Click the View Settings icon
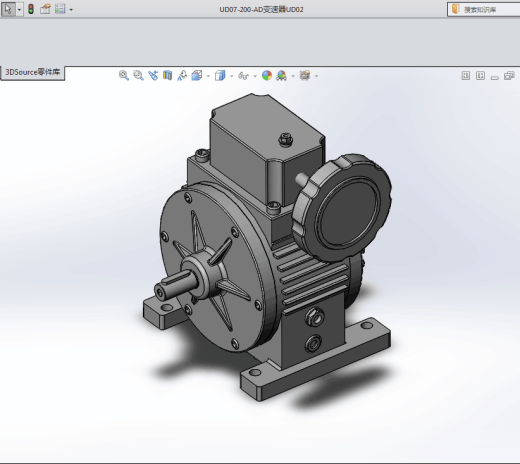 [x=305, y=75]
